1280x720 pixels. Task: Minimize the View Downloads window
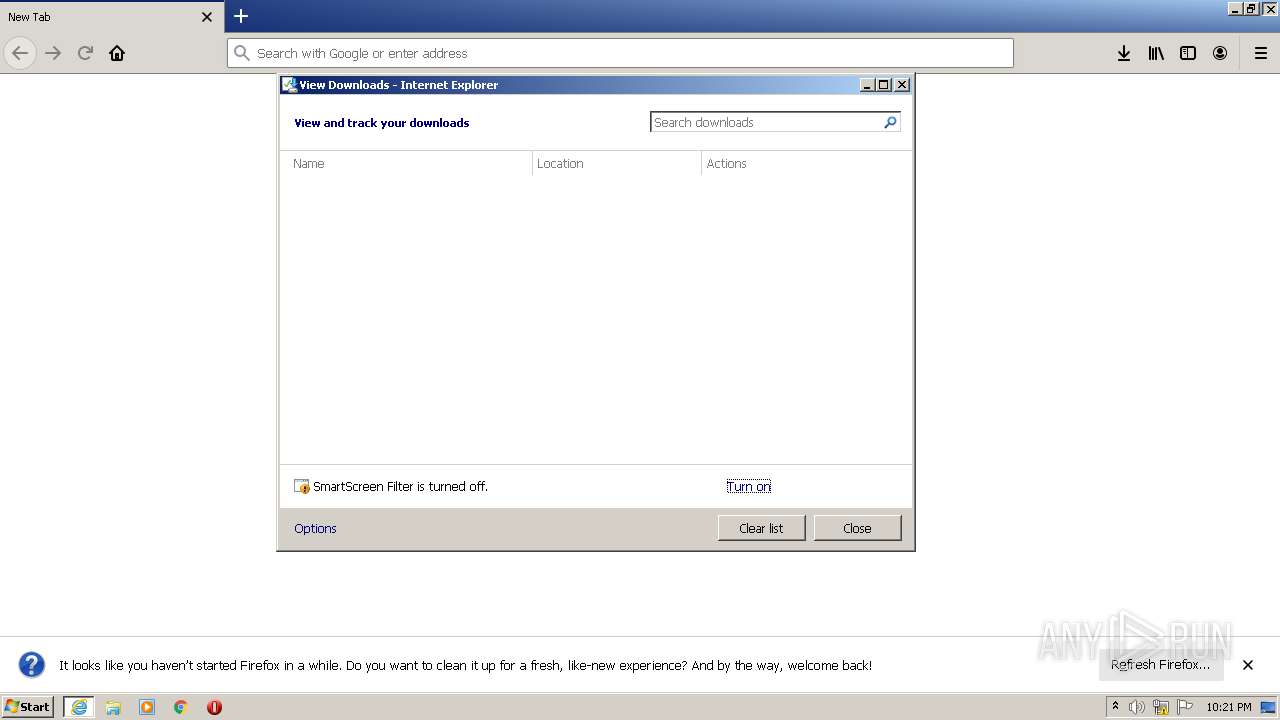(x=868, y=85)
